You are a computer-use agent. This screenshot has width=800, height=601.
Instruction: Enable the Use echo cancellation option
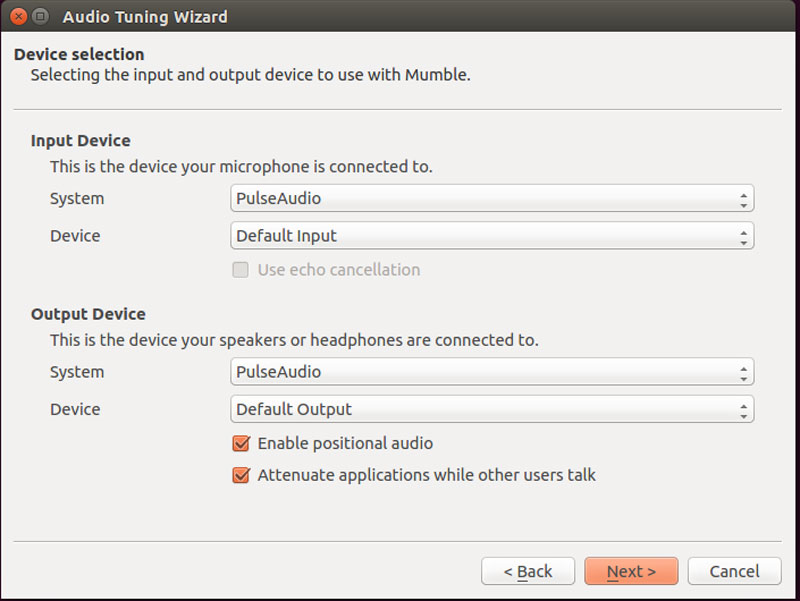(x=240, y=269)
